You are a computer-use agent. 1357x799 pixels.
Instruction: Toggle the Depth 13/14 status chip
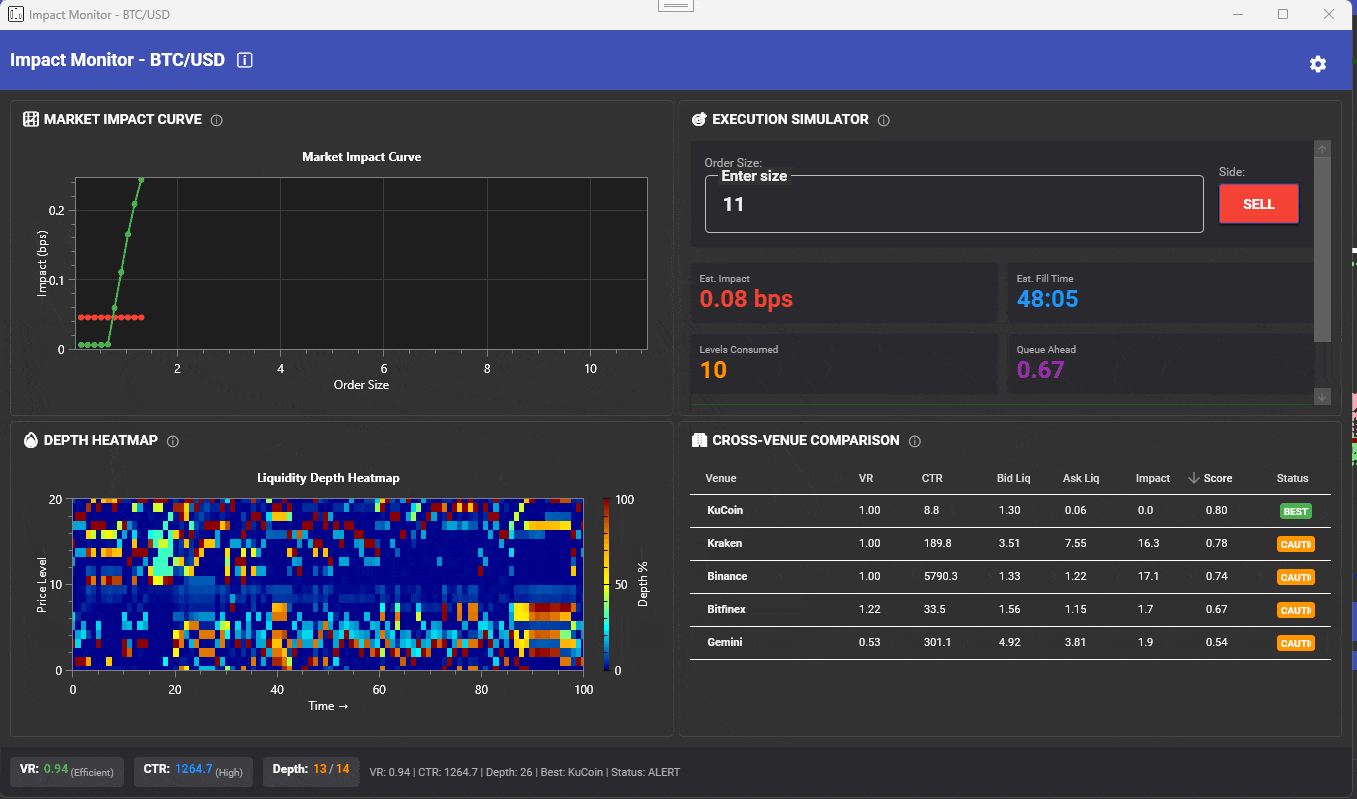click(310, 771)
